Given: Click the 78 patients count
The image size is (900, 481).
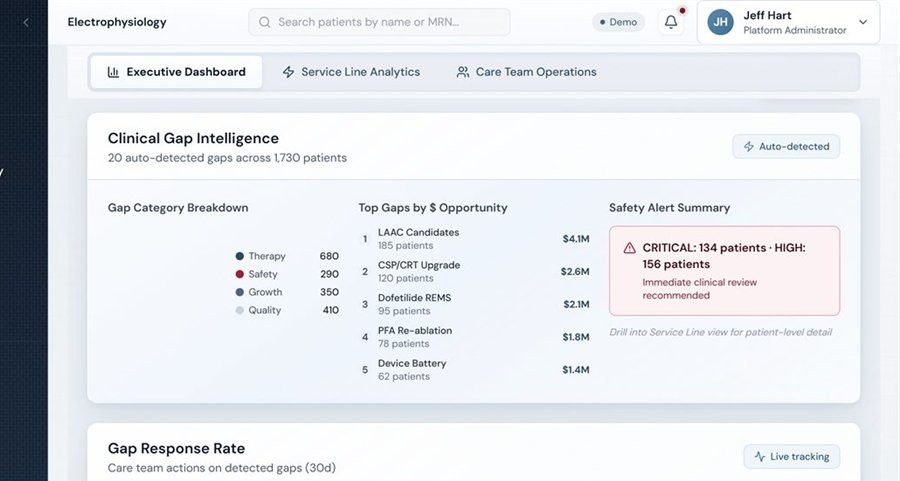Looking at the screenshot, I should 403,344.
